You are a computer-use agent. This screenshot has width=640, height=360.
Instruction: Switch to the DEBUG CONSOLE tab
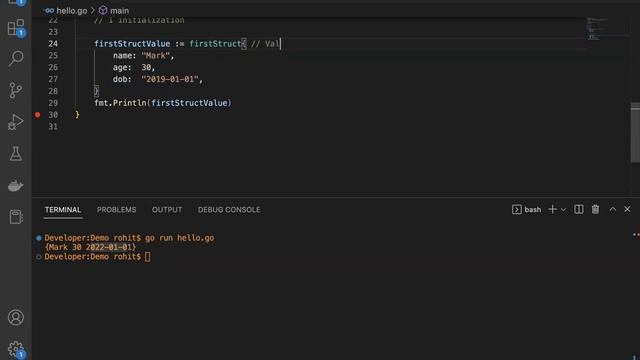pyautogui.click(x=229, y=210)
